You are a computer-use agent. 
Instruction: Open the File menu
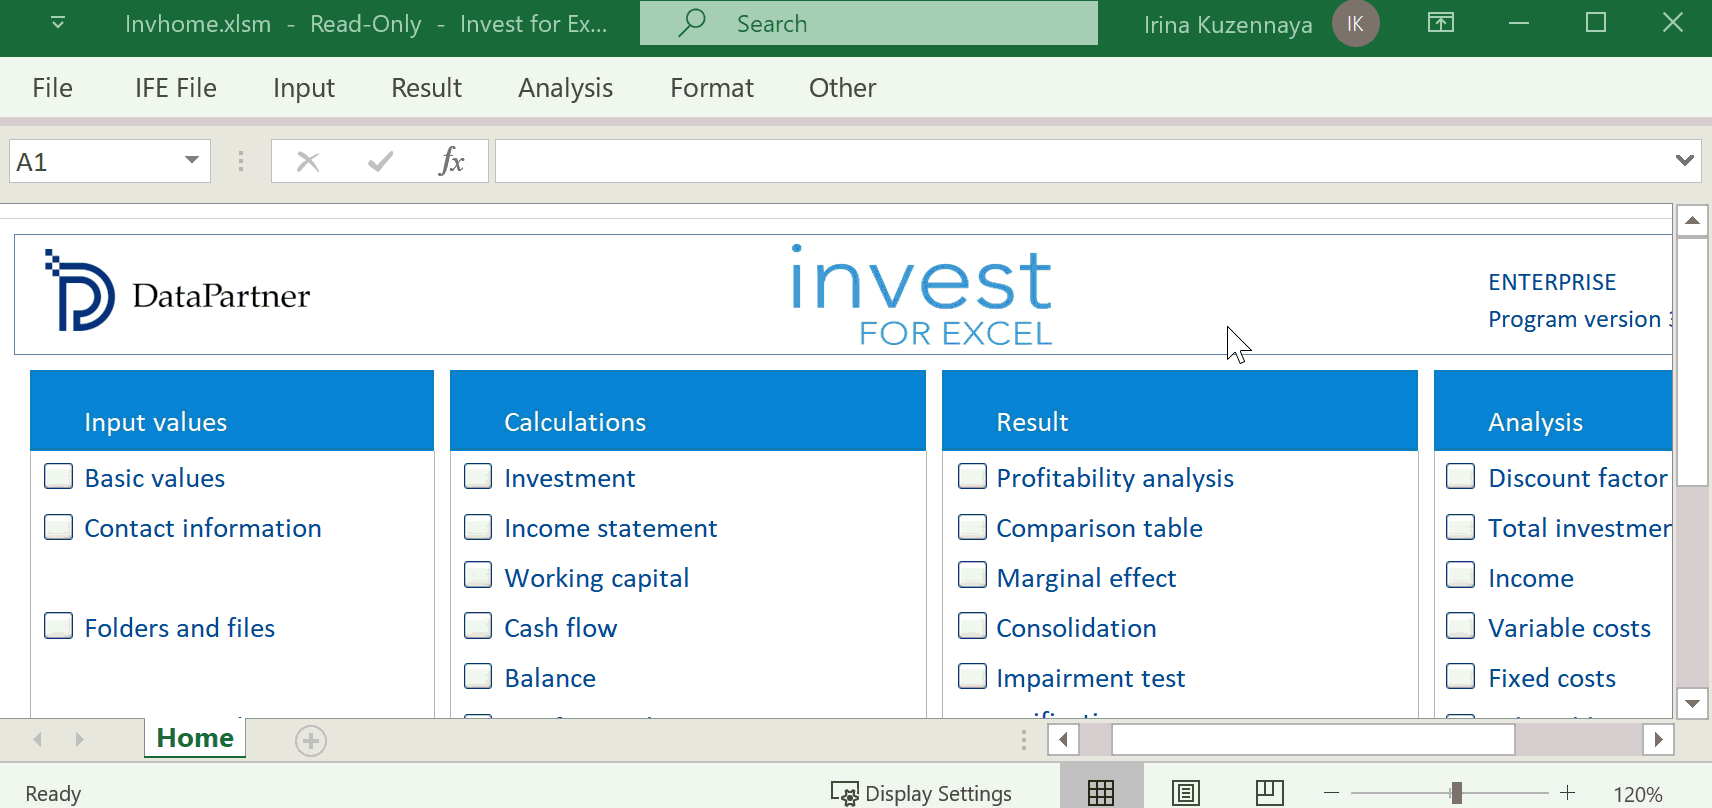click(52, 88)
